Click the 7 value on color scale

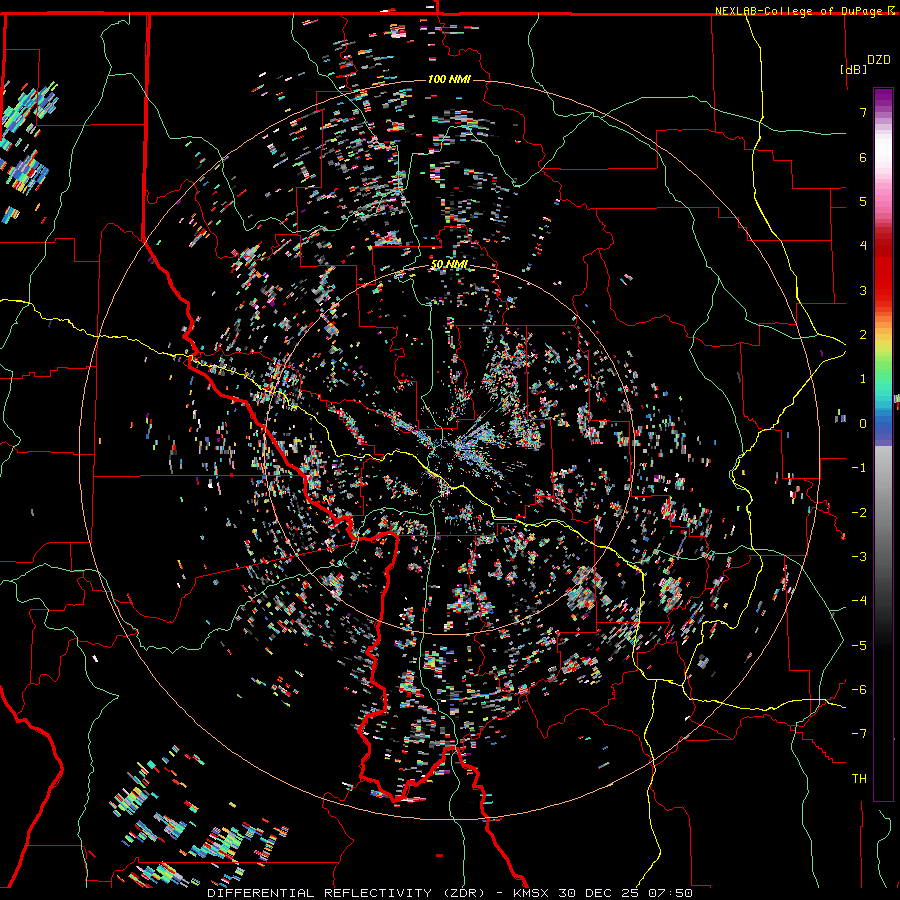coord(863,112)
